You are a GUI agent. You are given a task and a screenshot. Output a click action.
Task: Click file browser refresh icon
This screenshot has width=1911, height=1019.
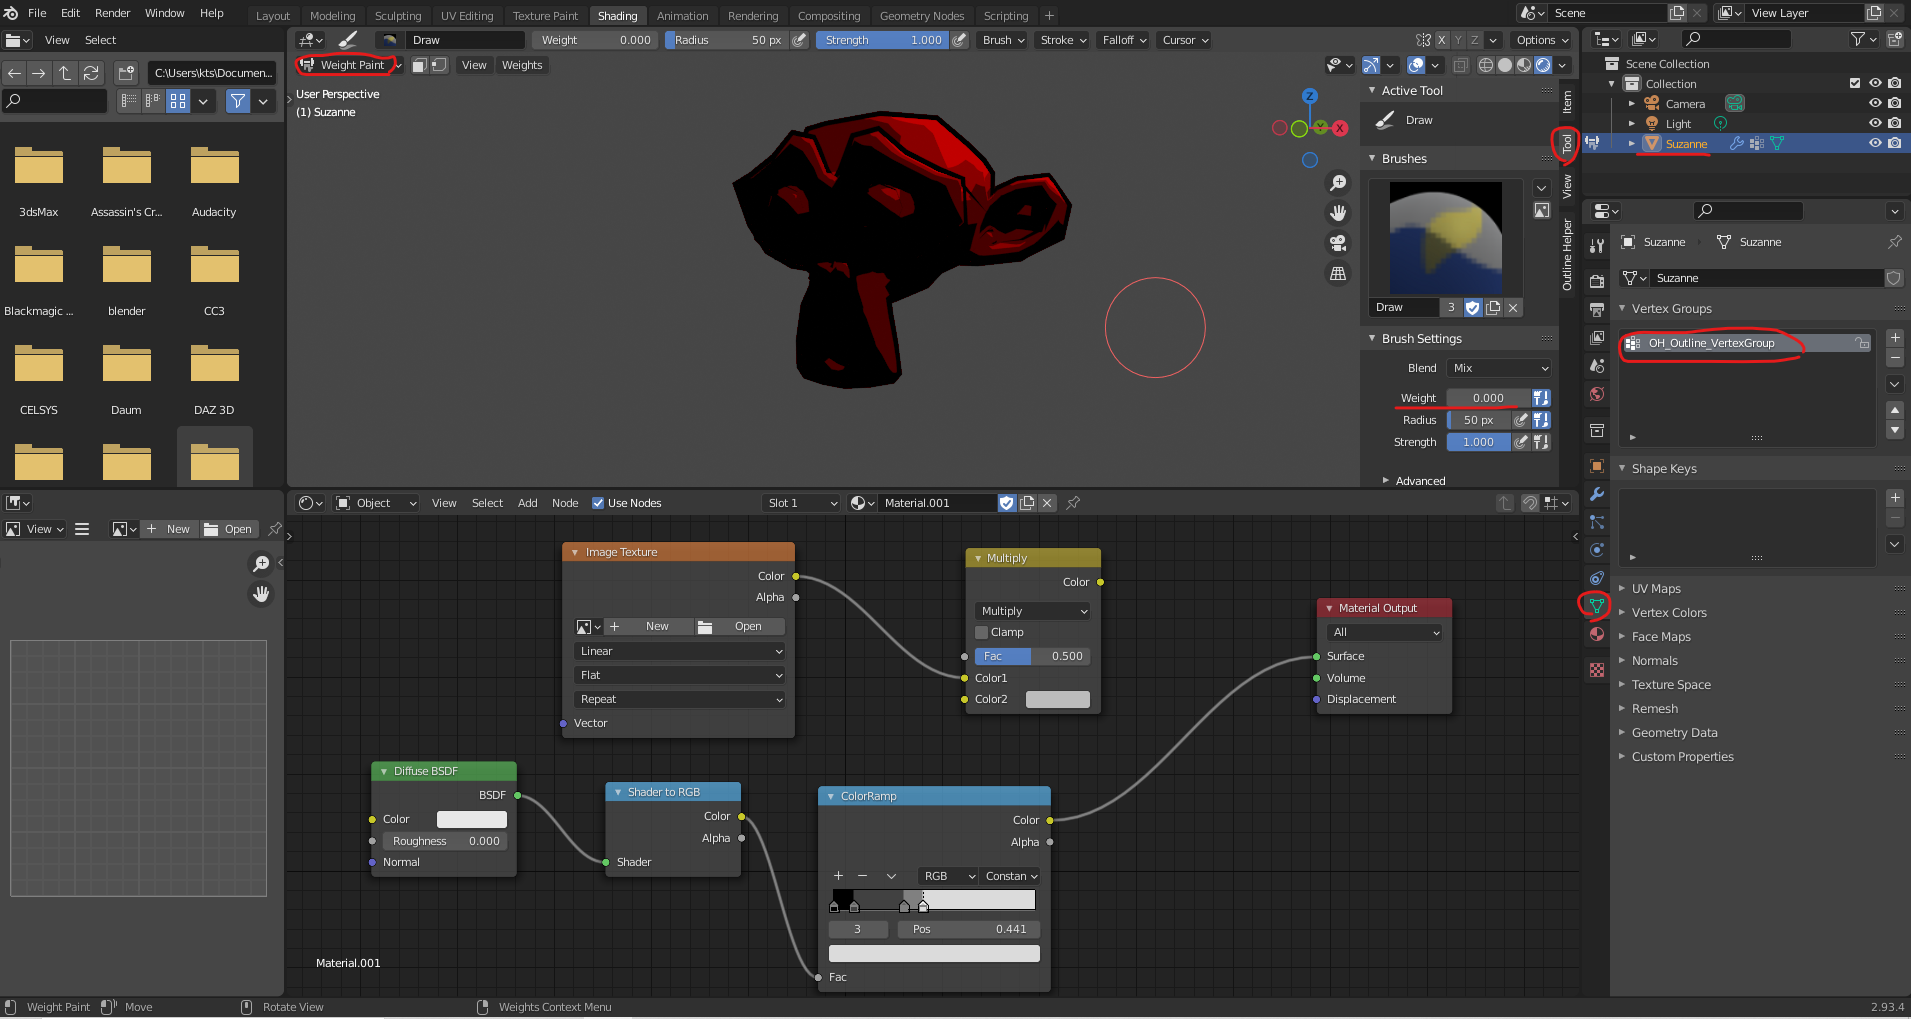91,73
